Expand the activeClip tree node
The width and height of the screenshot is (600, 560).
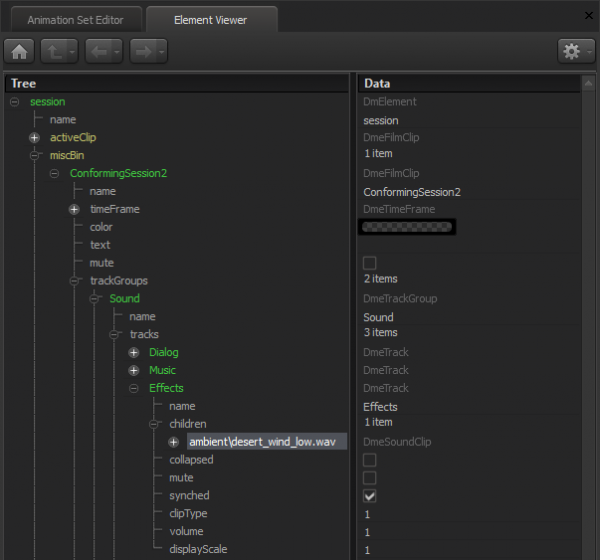coord(34,137)
